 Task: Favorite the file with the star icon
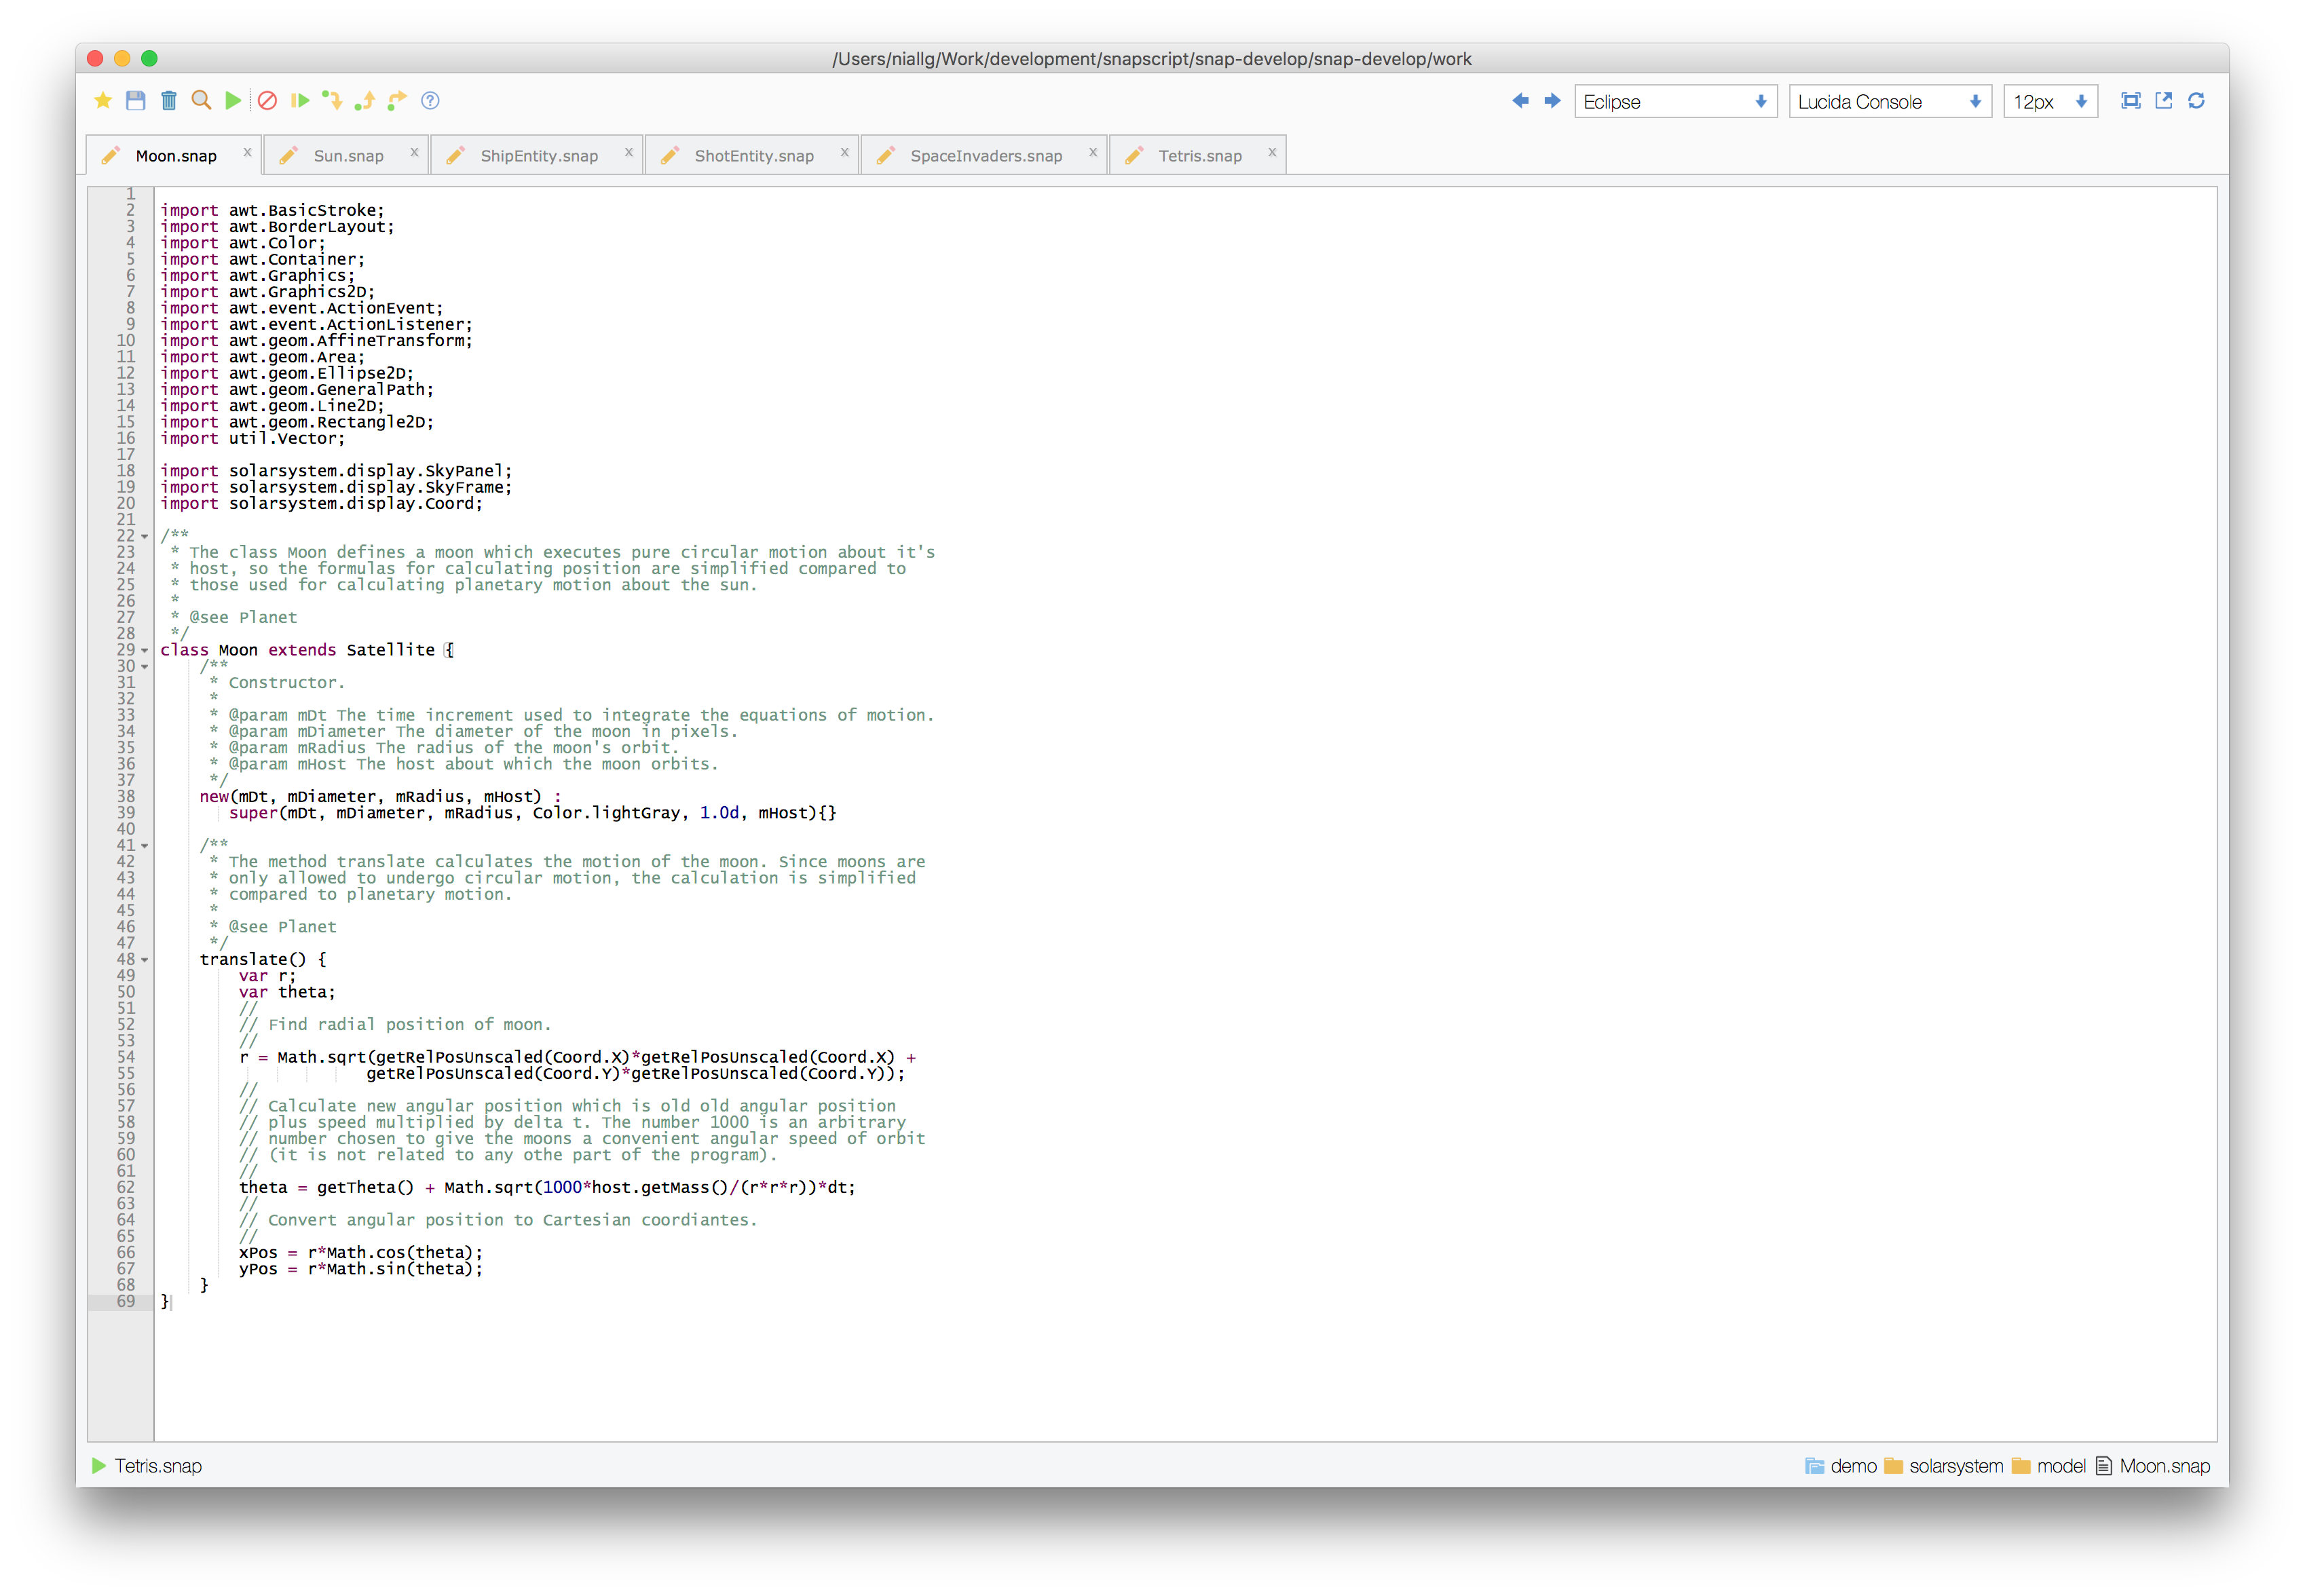click(x=103, y=100)
